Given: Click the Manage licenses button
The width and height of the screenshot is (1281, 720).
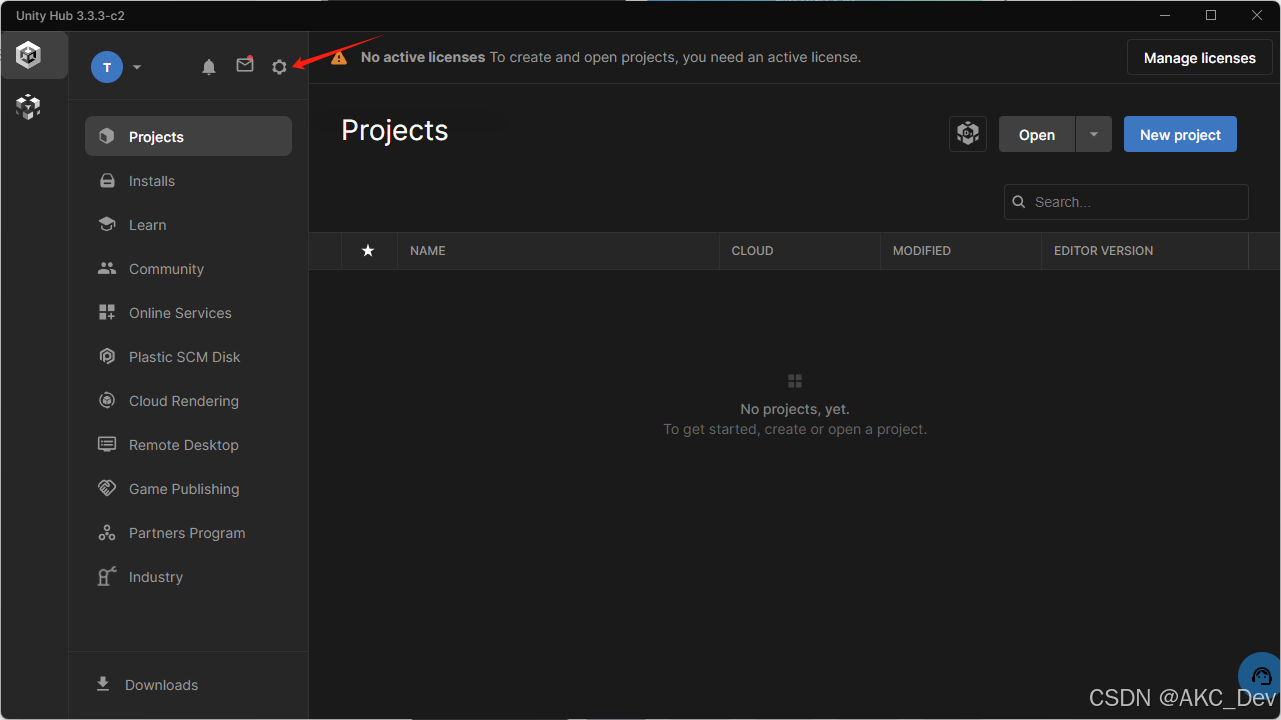Looking at the screenshot, I should 1199,57.
